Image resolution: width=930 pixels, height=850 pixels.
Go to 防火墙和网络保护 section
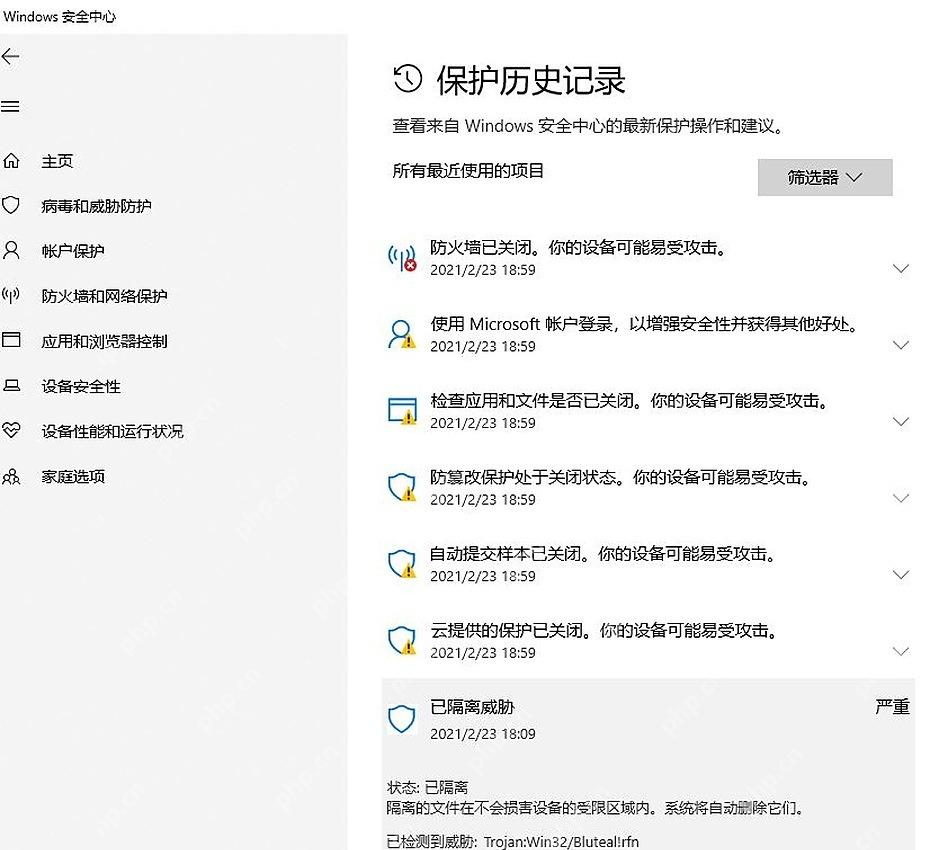tap(104, 296)
